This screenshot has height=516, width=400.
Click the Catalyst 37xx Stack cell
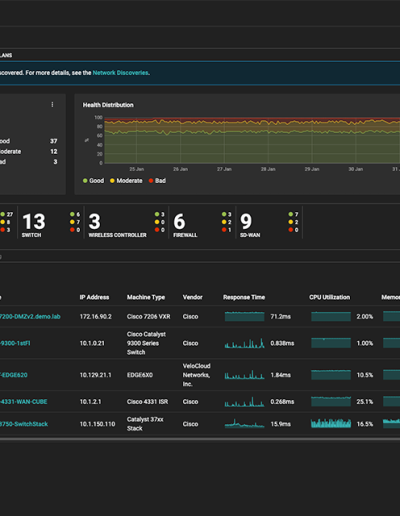tap(145, 424)
